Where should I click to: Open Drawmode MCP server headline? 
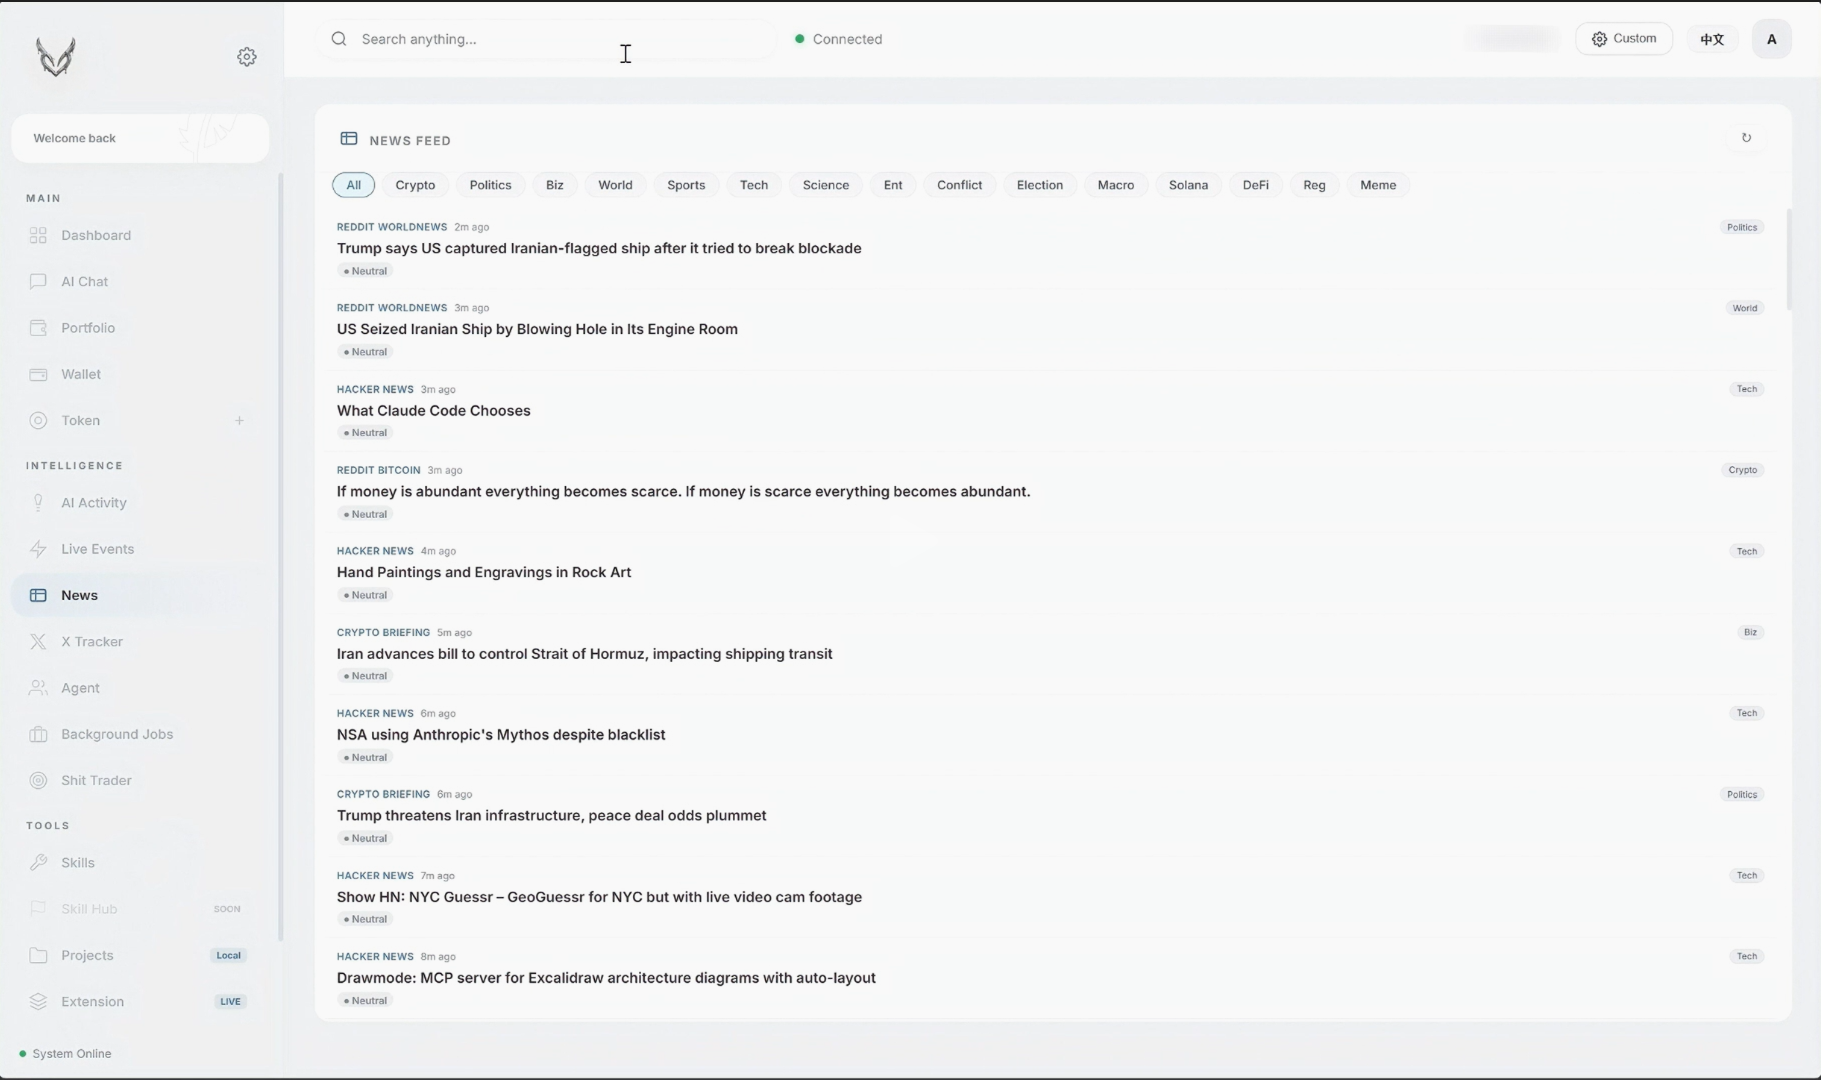pos(606,978)
